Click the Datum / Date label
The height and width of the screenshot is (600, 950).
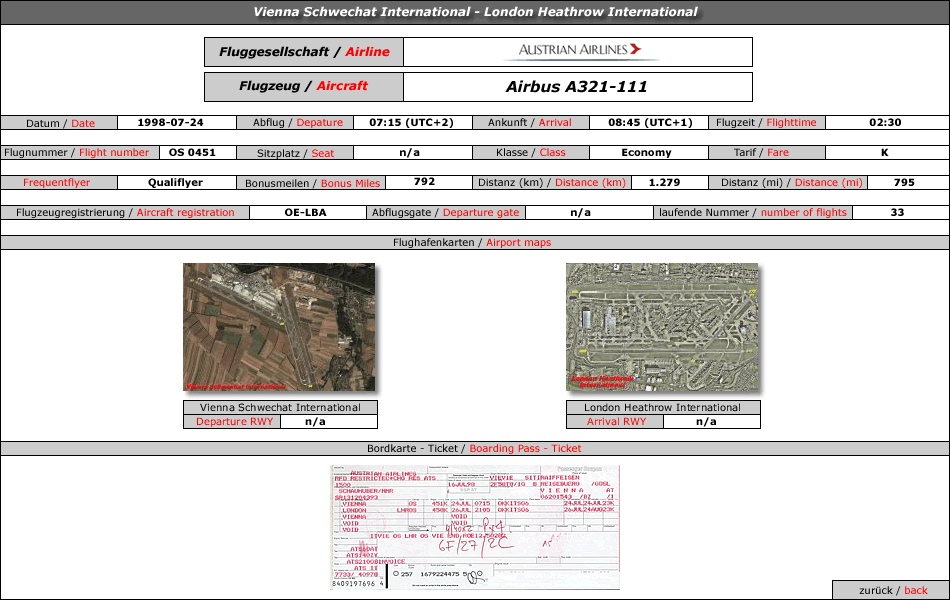click(x=59, y=122)
